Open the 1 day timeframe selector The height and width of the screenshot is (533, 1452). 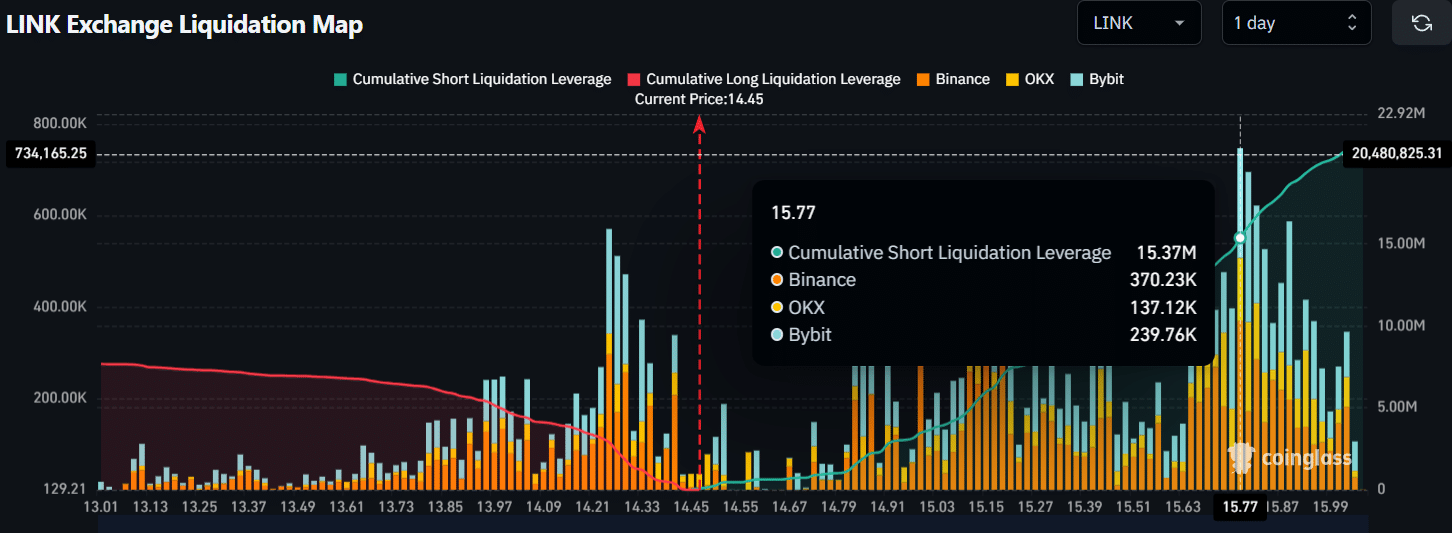[x=1296, y=23]
